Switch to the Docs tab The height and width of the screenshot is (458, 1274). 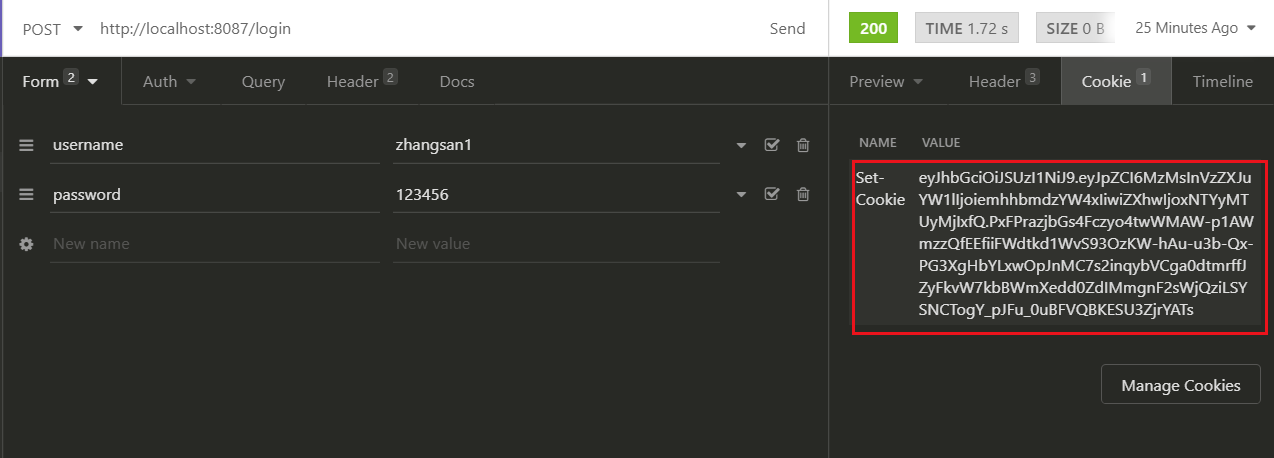tap(457, 82)
